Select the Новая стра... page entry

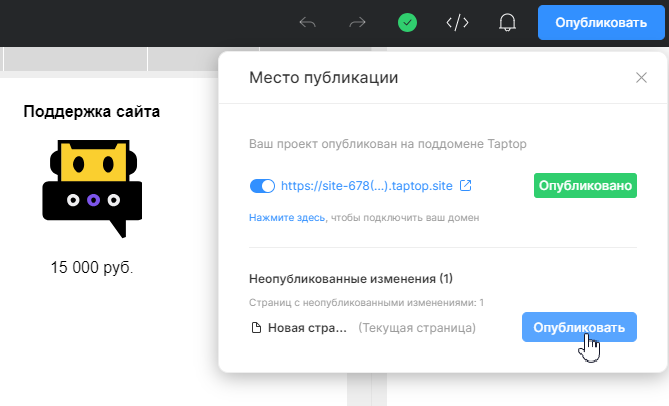point(307,328)
